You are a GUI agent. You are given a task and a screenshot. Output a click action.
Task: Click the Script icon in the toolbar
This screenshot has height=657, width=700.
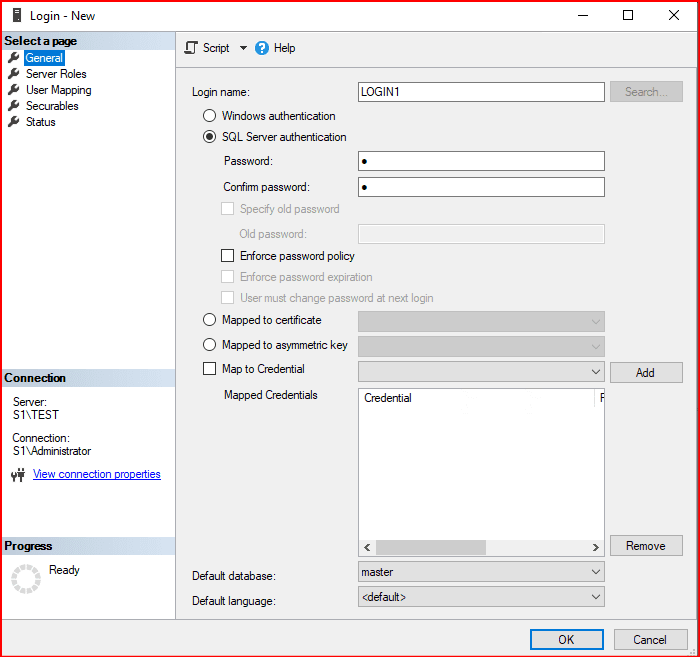click(191, 48)
